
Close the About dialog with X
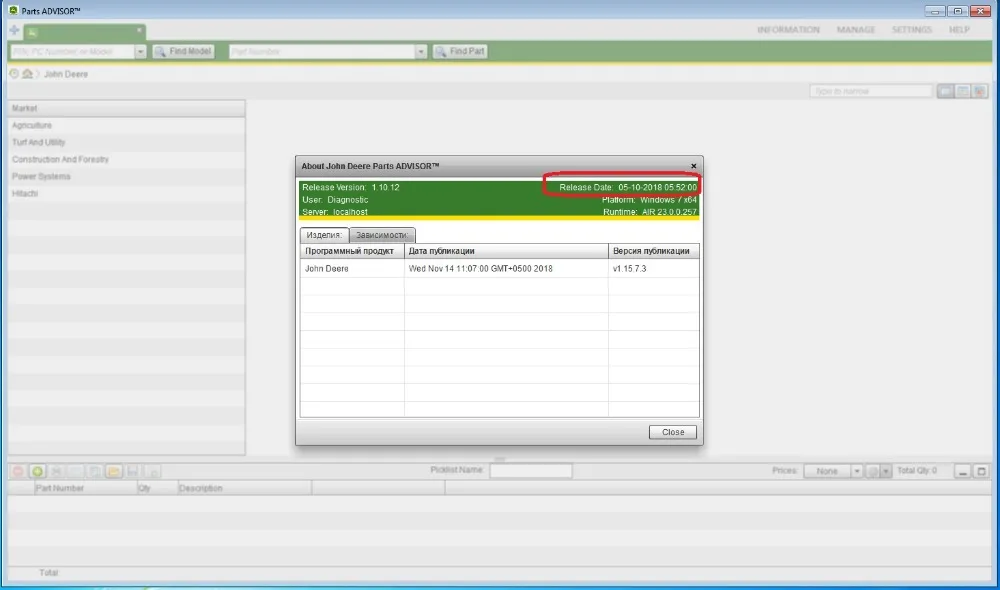click(x=693, y=166)
